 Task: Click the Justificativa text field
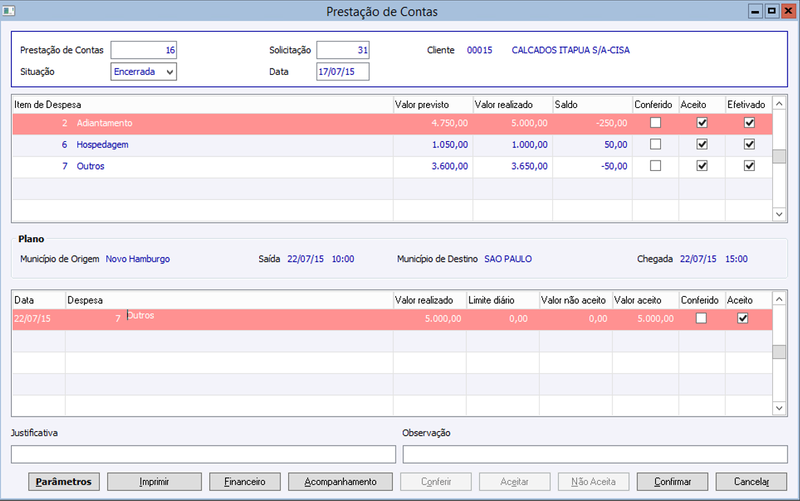[203, 454]
